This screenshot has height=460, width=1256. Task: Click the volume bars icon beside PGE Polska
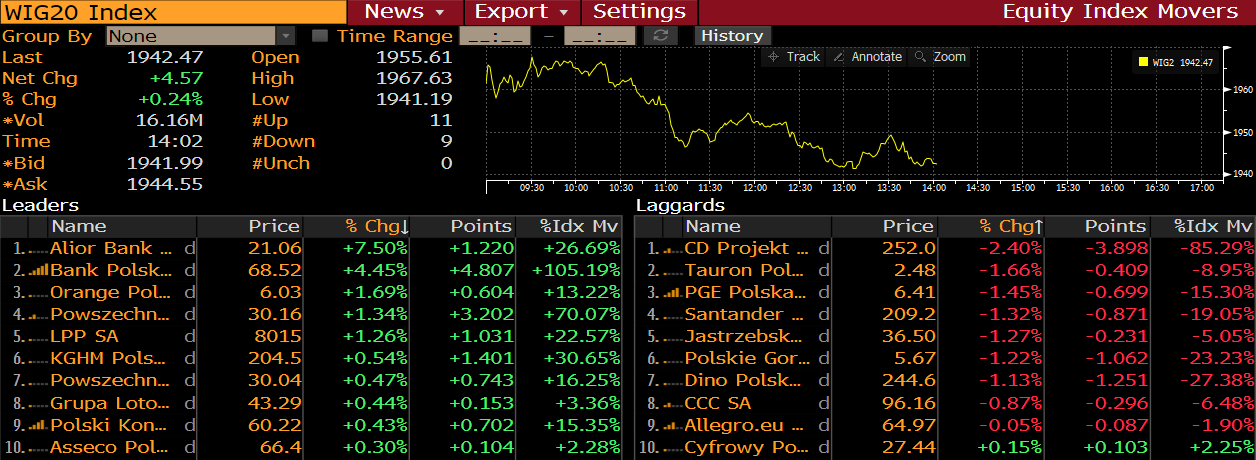[x=672, y=292]
